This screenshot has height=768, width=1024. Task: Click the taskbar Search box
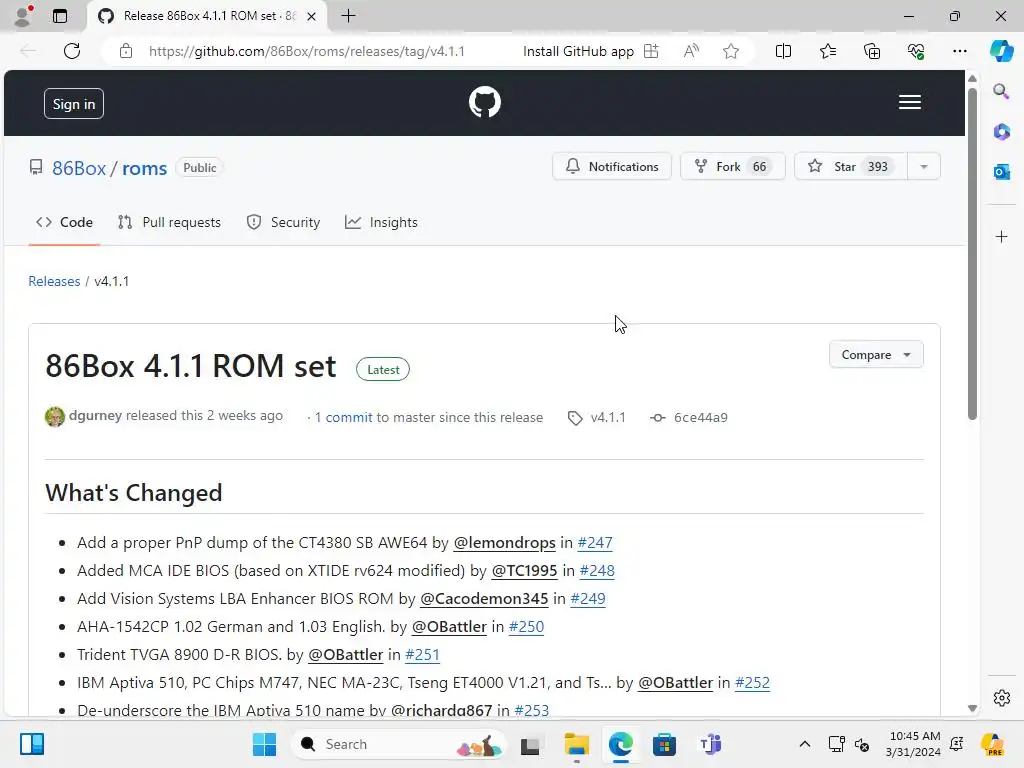398,744
